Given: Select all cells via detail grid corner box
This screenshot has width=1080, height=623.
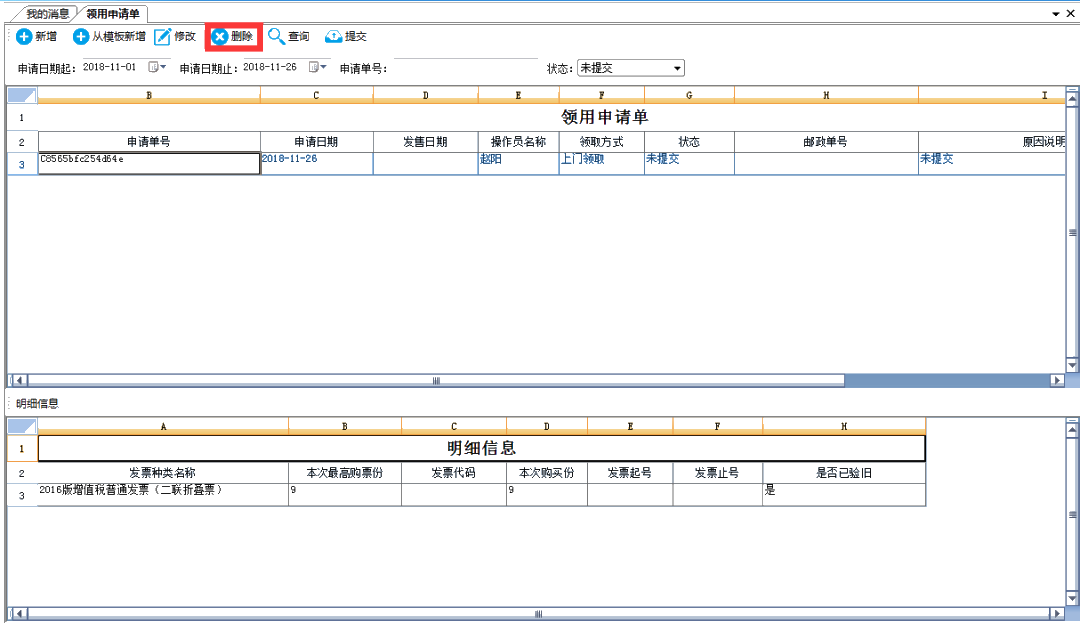Looking at the screenshot, I should (22, 426).
